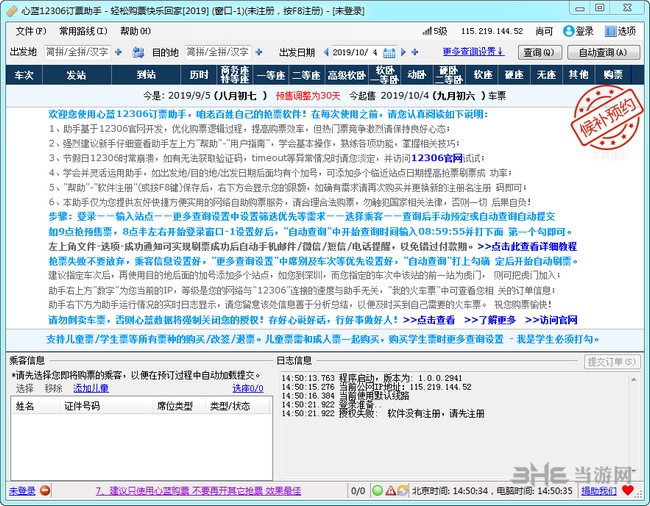
Task: Click the 捐助我们 link
Action: [x=599, y=491]
